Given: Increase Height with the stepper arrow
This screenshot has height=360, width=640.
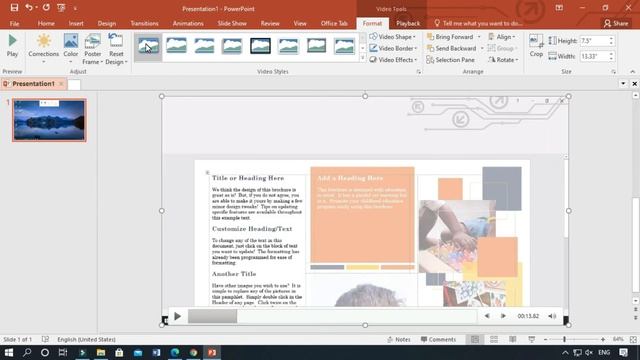Looking at the screenshot, I should (611, 38).
